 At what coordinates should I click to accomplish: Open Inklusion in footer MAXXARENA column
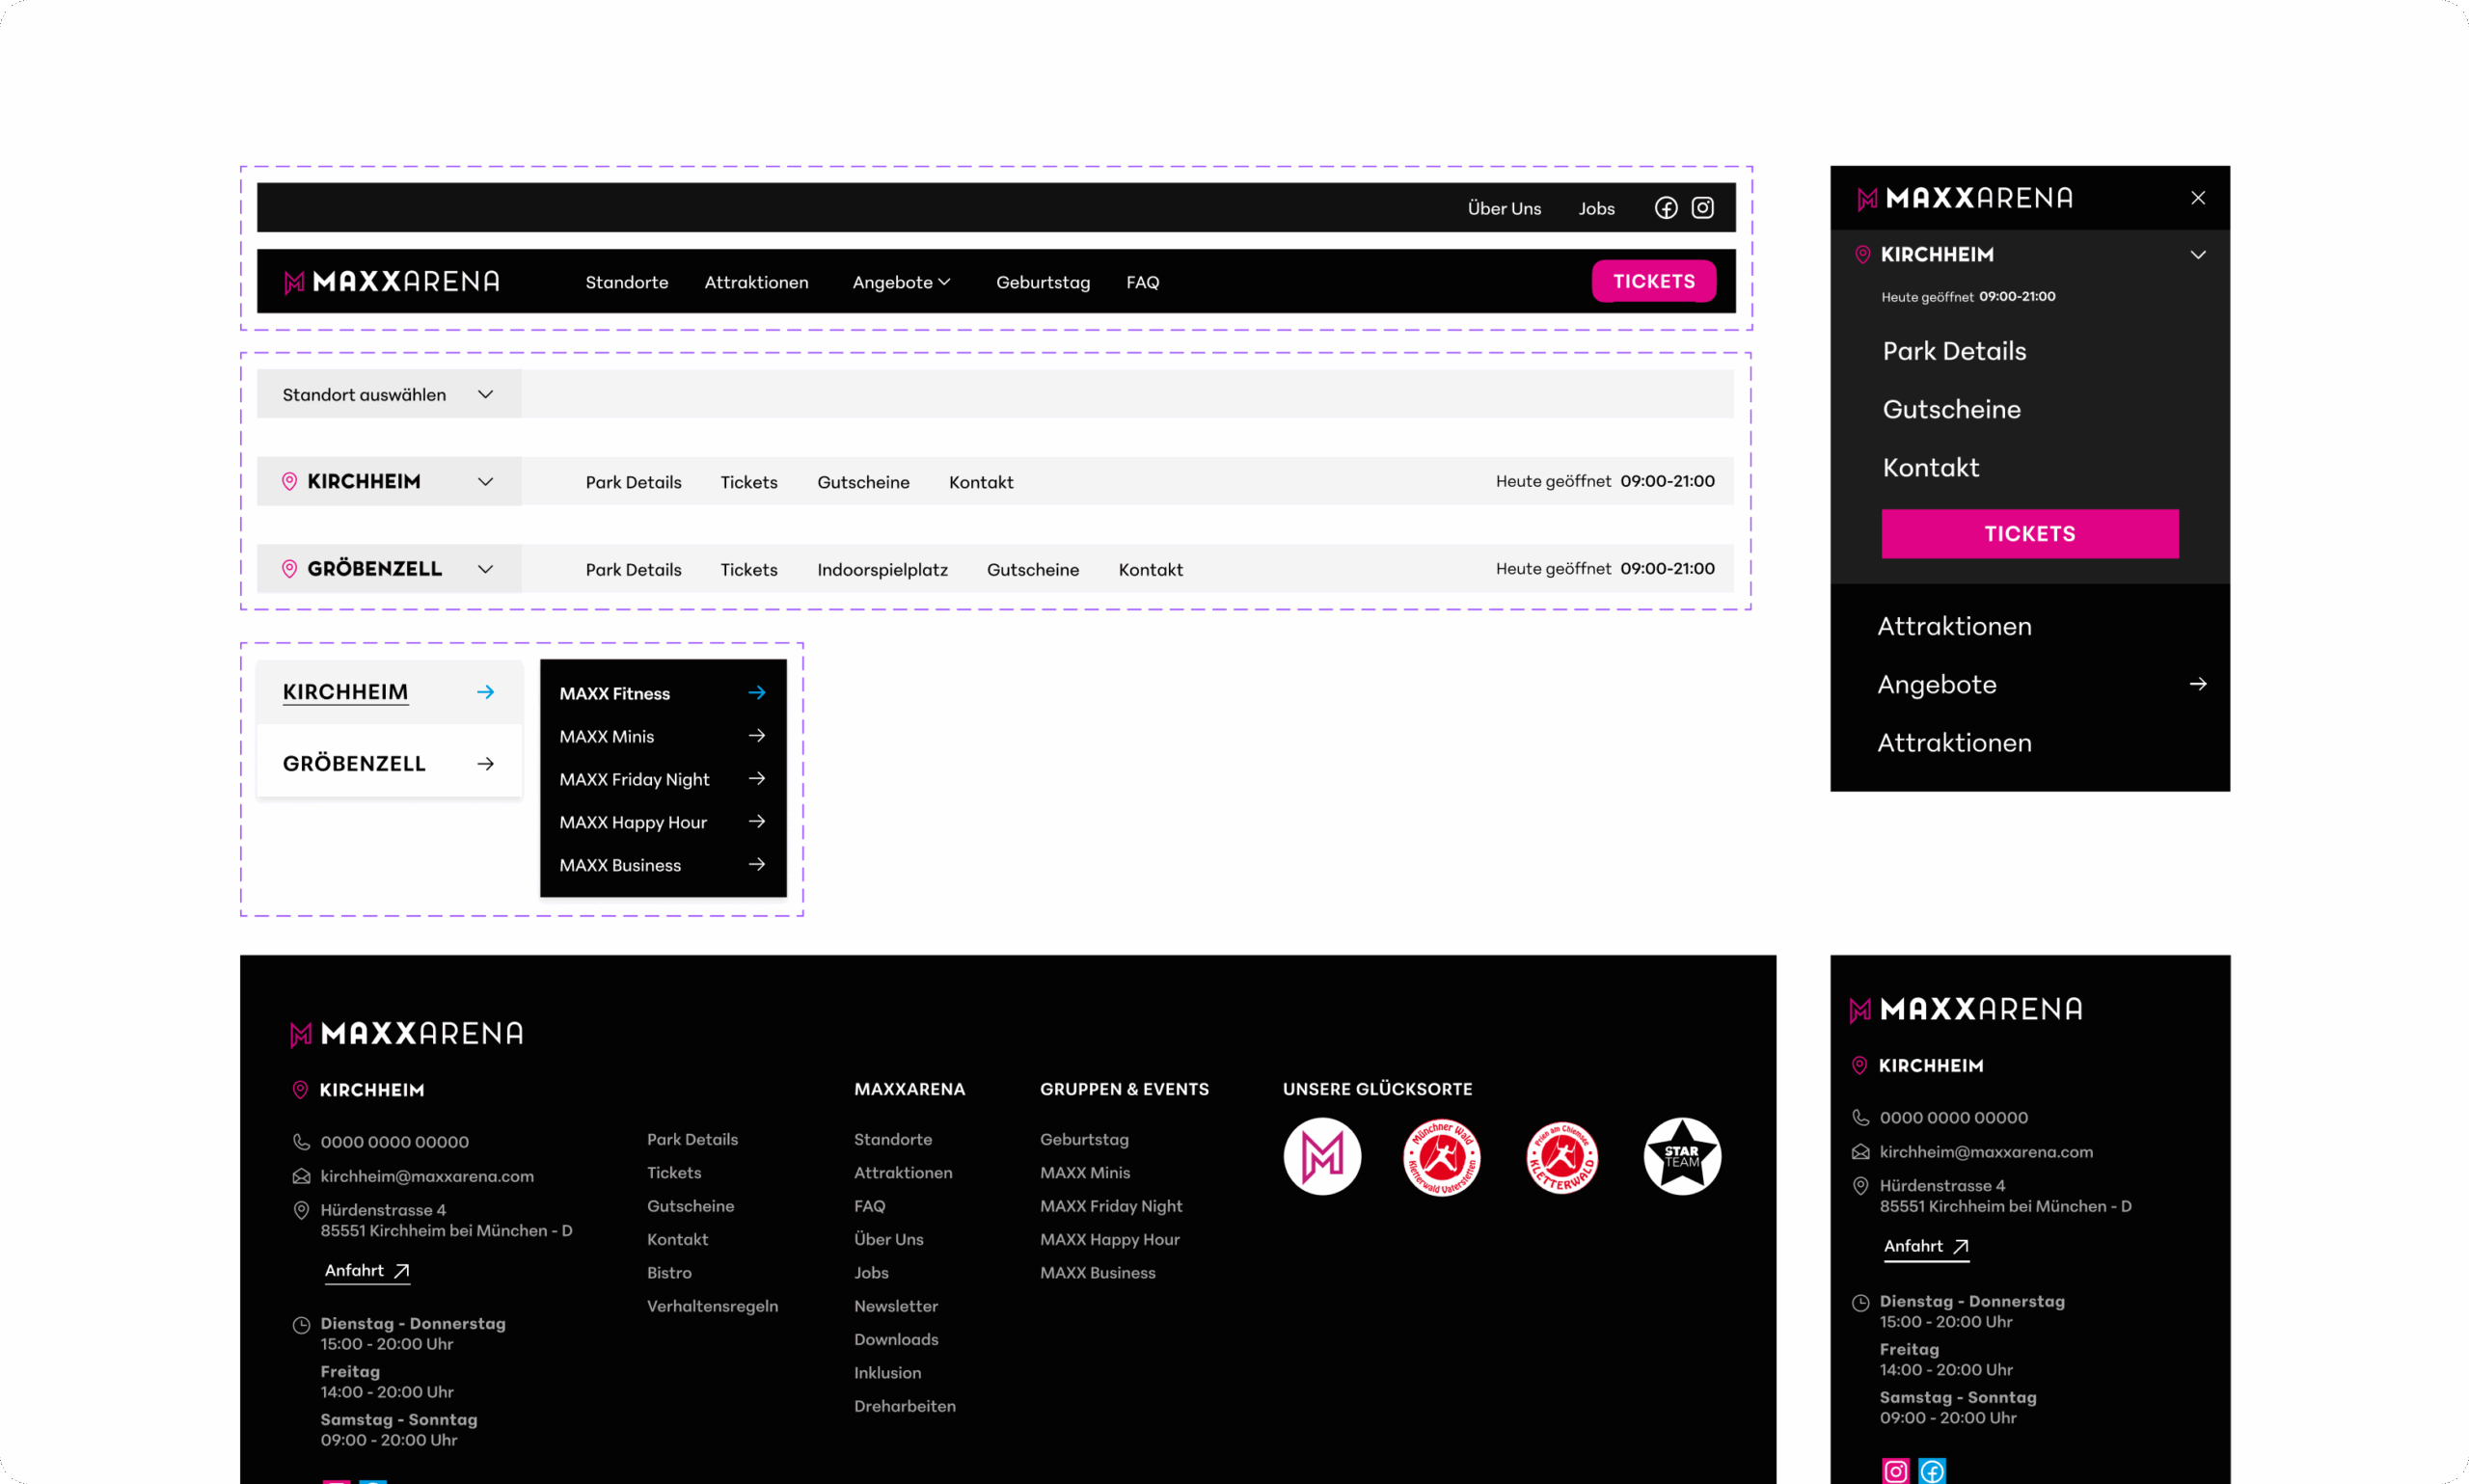[x=887, y=1373]
